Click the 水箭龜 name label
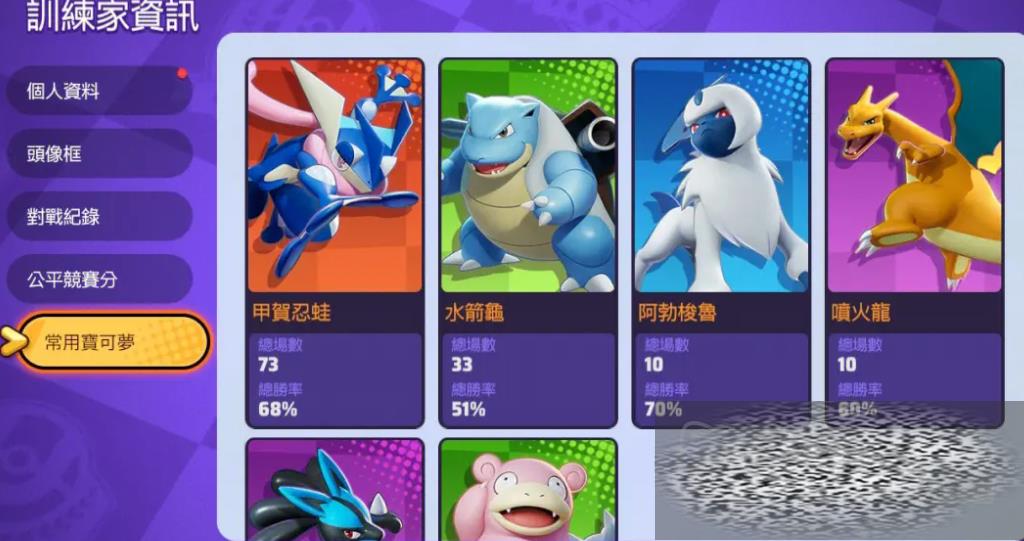Image resolution: width=1024 pixels, height=541 pixels. pos(474,312)
